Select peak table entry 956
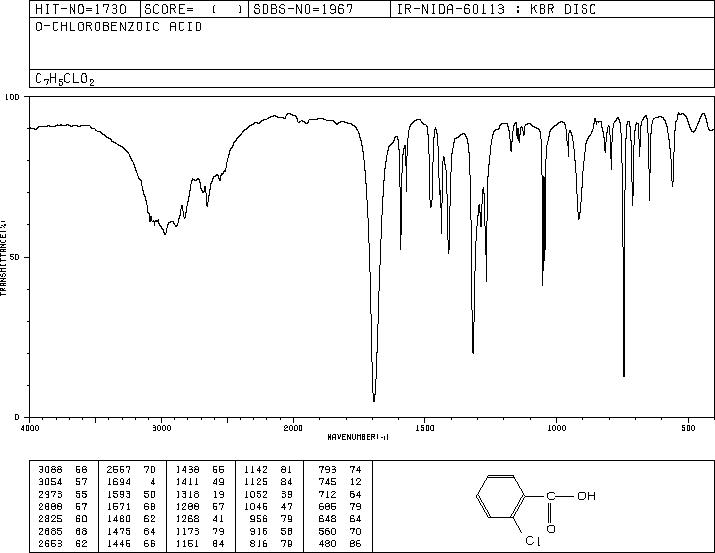 tap(271, 519)
